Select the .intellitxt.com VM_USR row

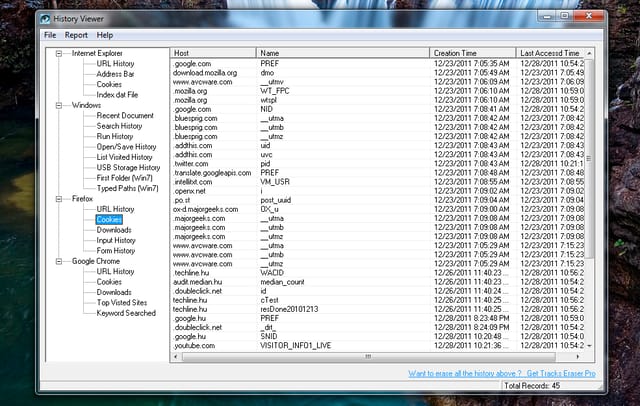(378, 182)
